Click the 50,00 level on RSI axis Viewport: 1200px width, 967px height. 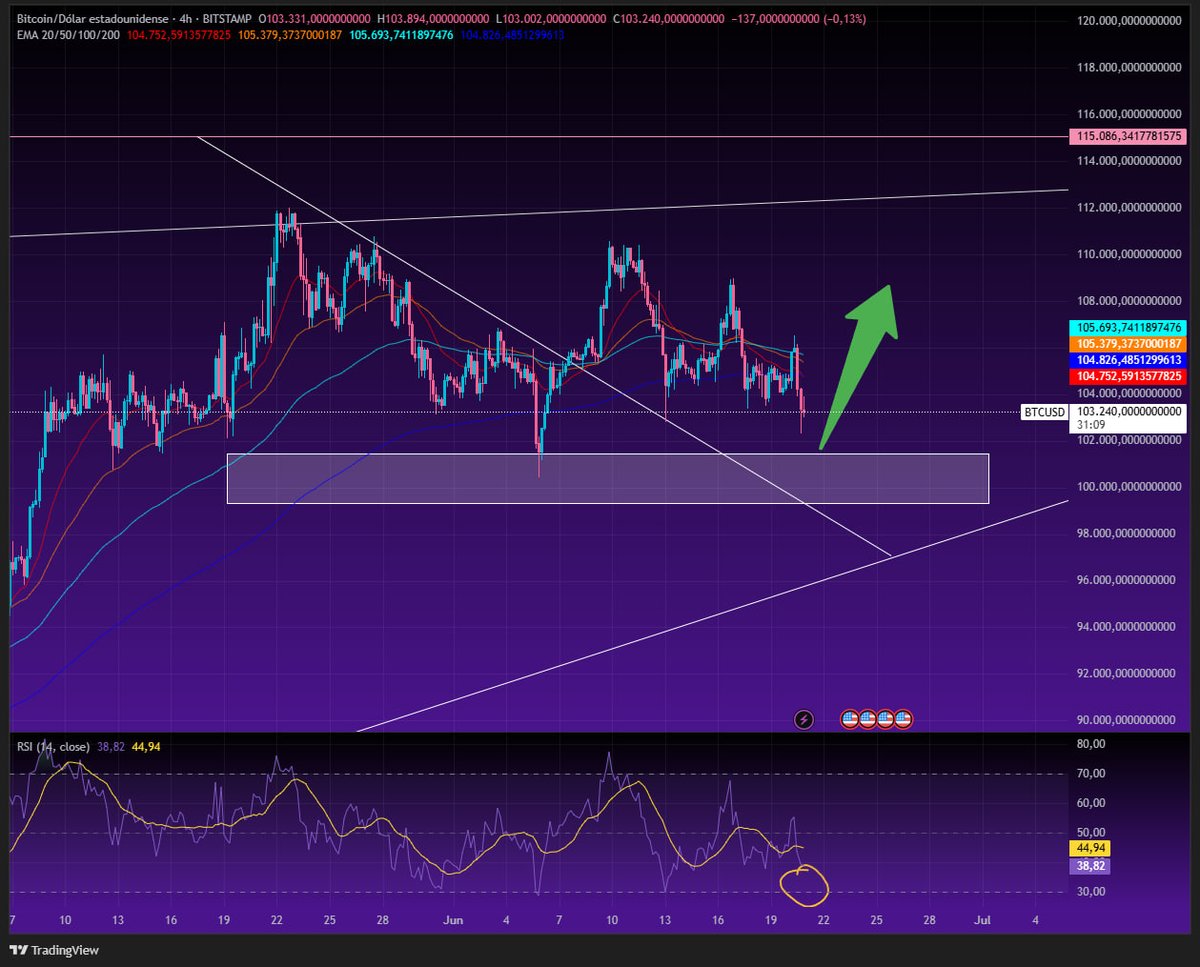[x=1091, y=832]
